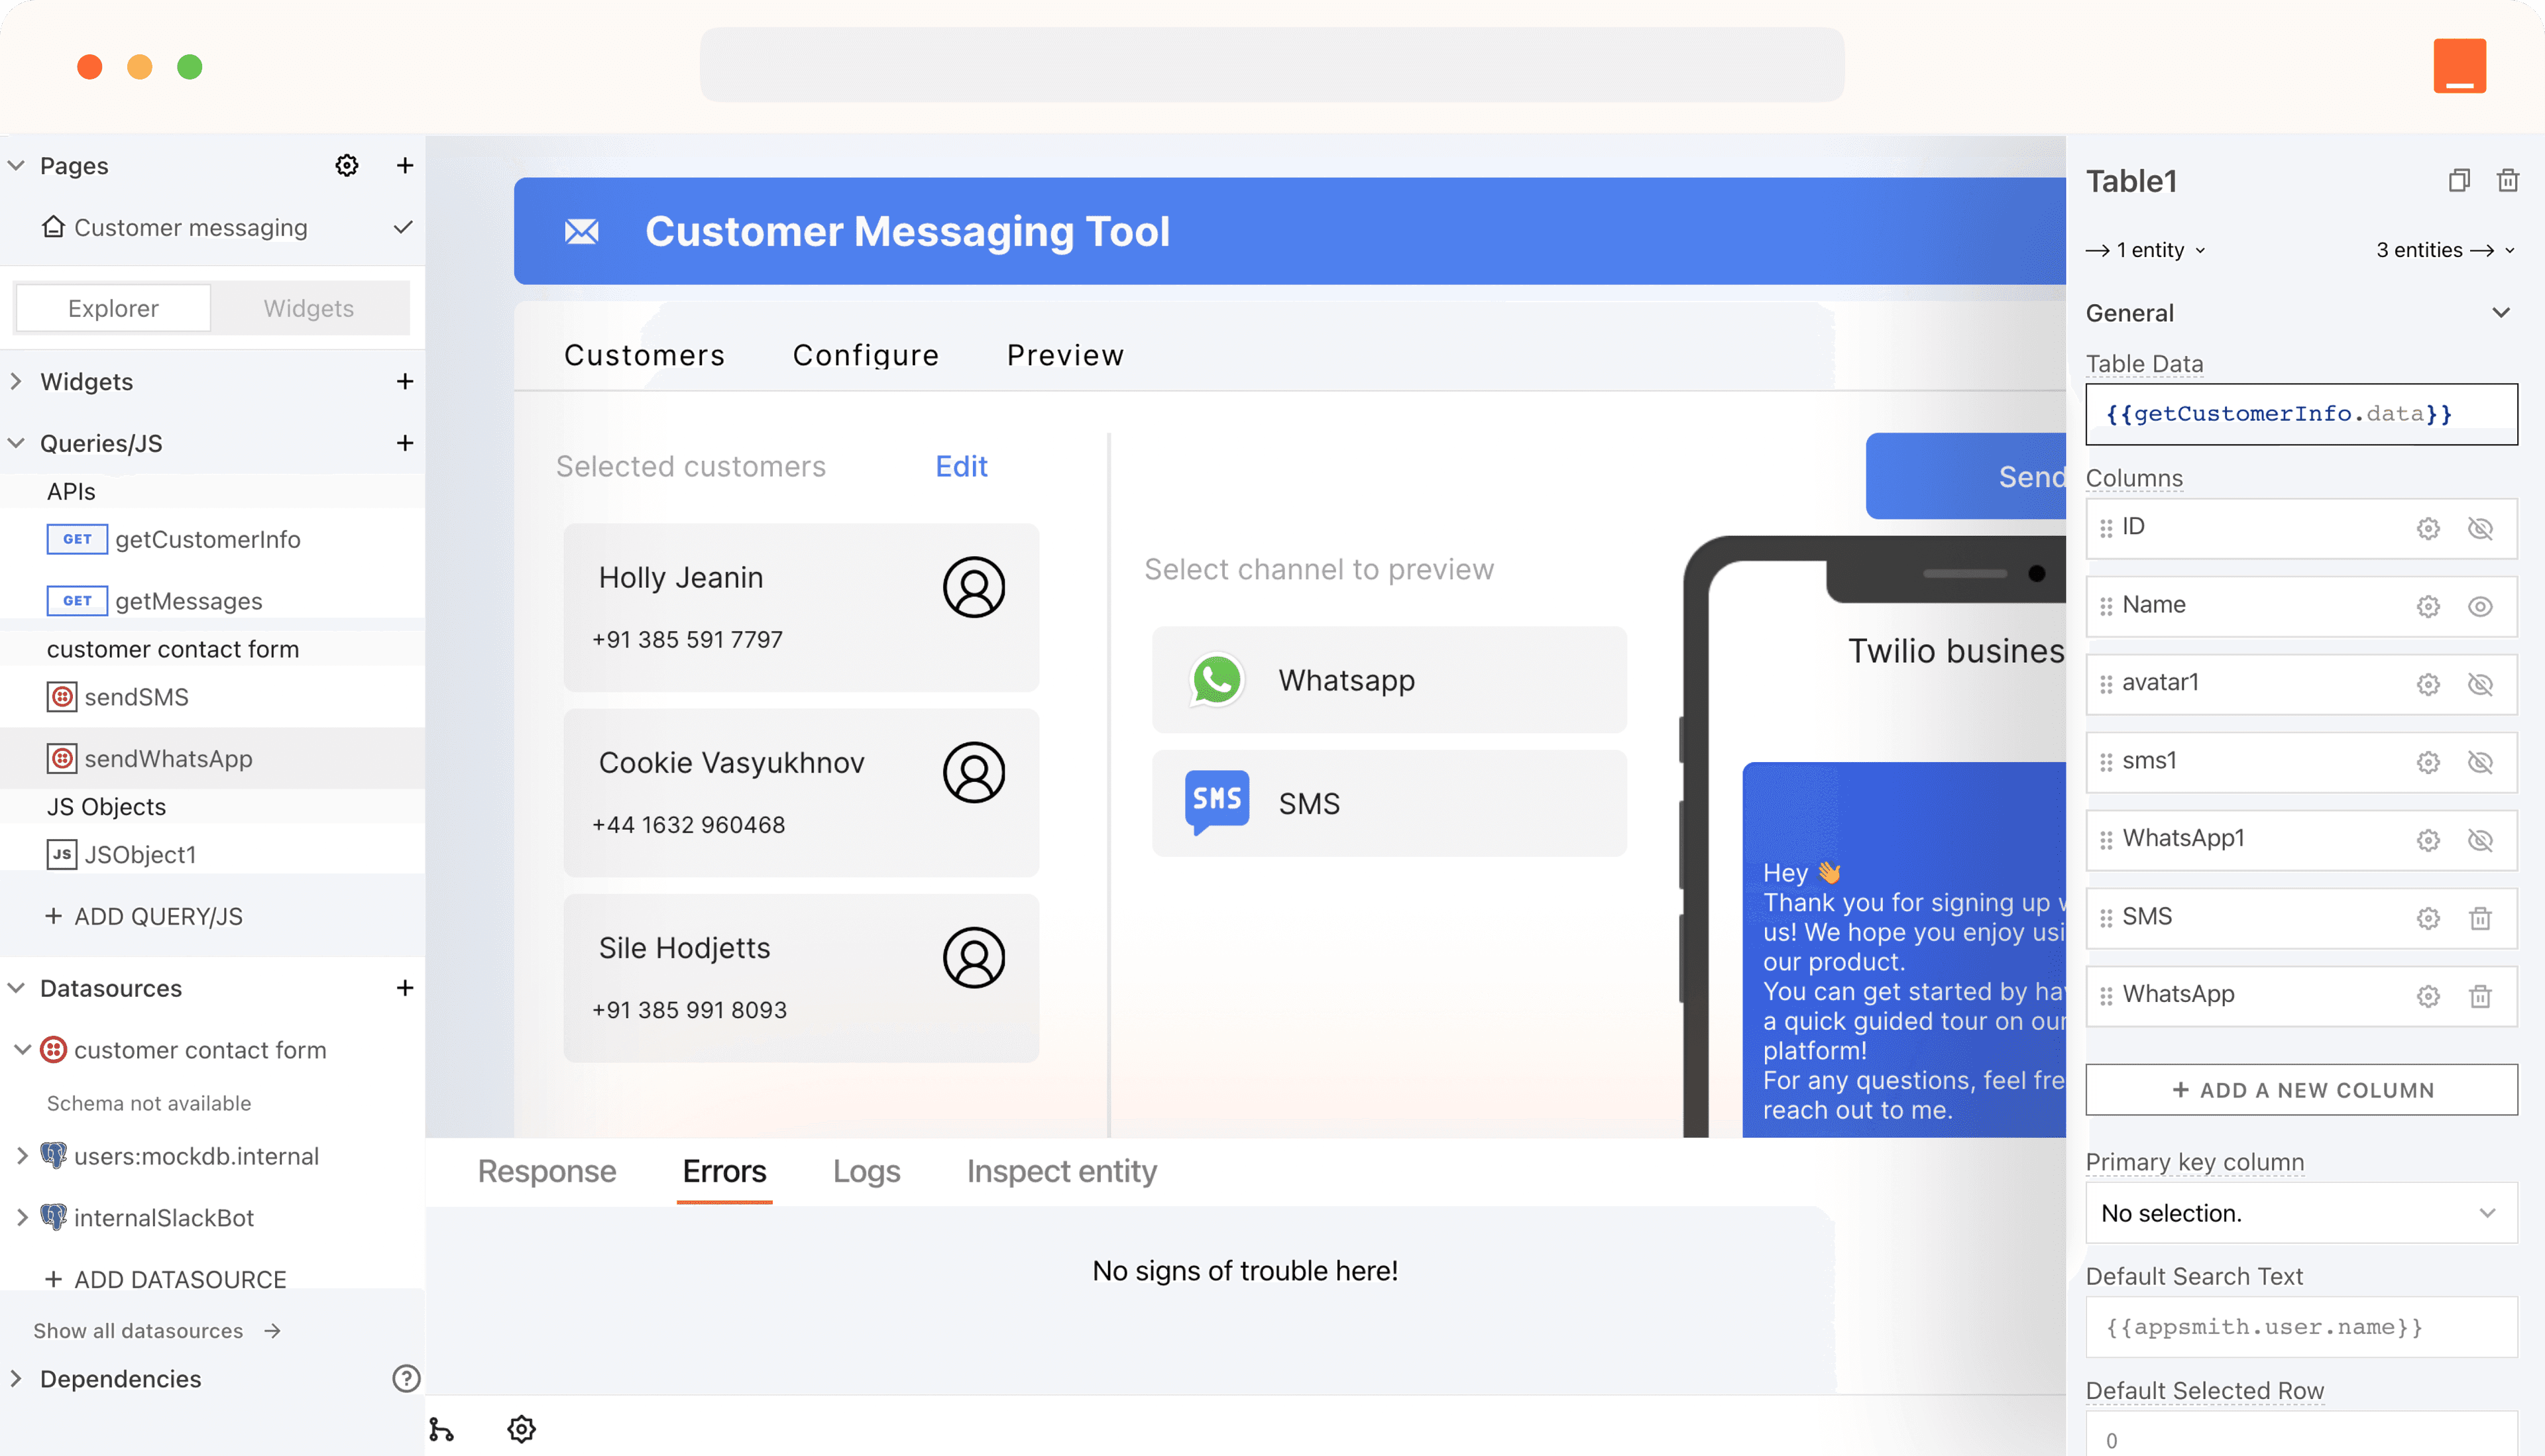
Task: Open Pages settings gear
Action: [x=346, y=165]
